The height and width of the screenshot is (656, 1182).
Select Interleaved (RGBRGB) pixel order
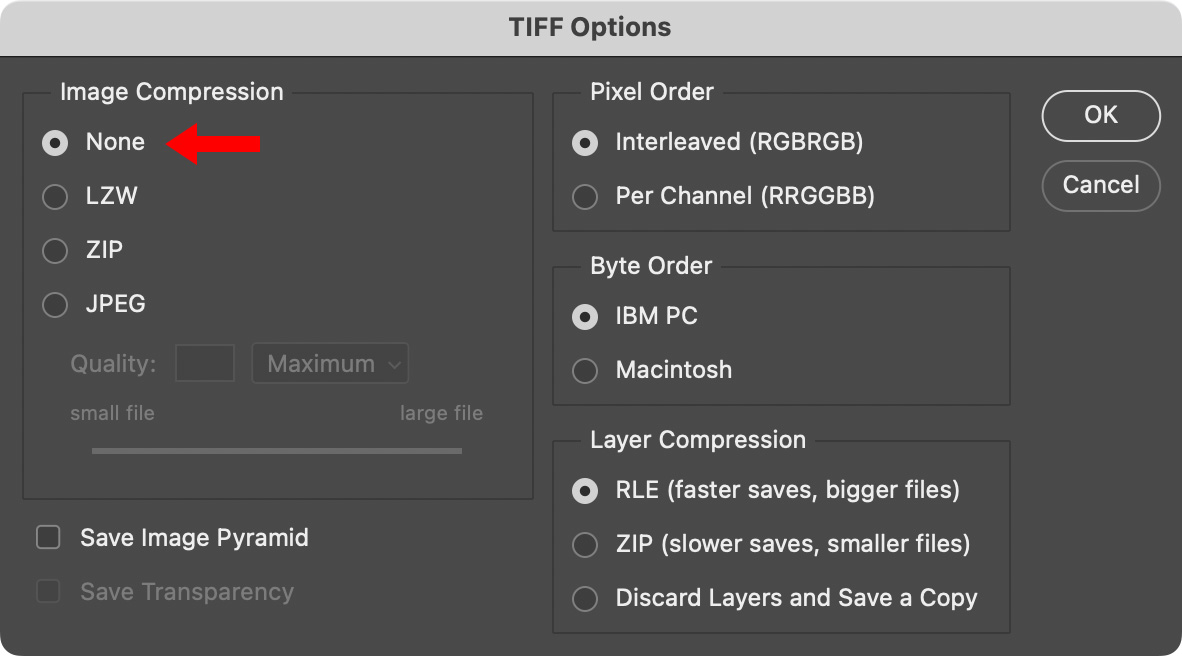pyautogui.click(x=585, y=143)
